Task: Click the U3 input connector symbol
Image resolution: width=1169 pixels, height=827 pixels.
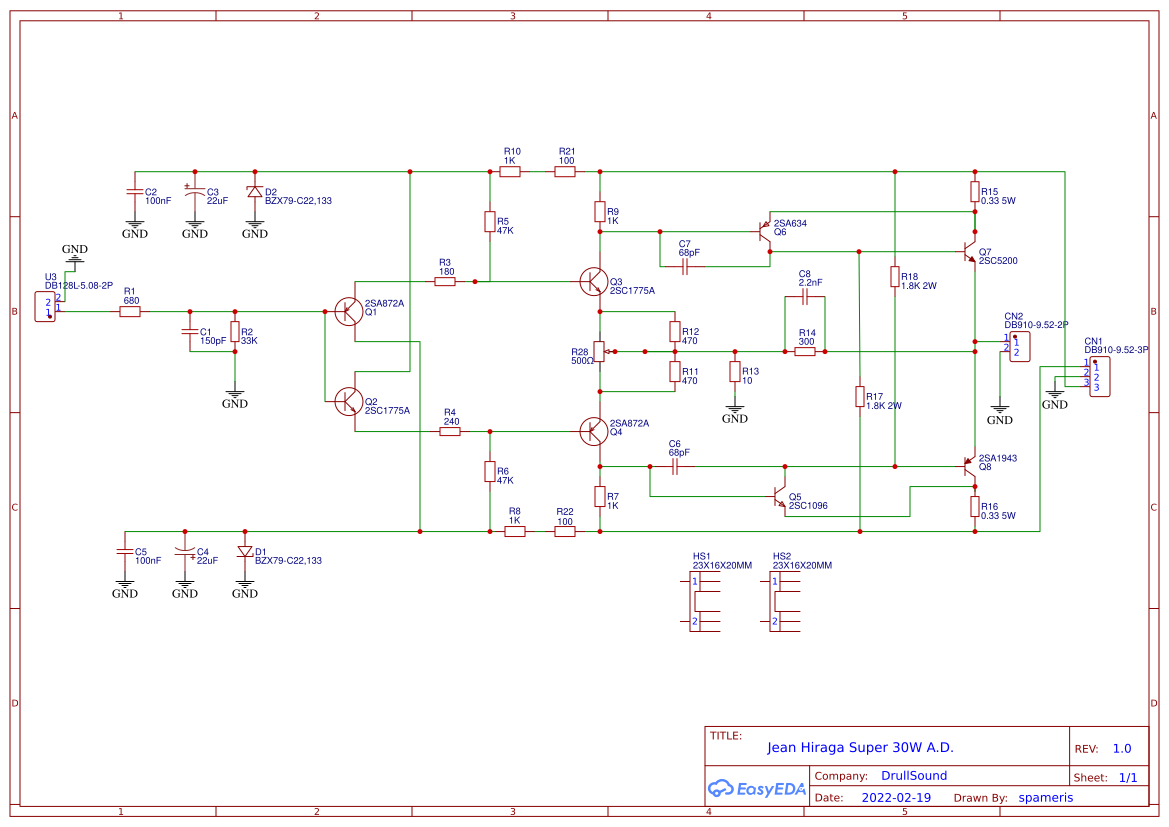Action: click(x=47, y=305)
